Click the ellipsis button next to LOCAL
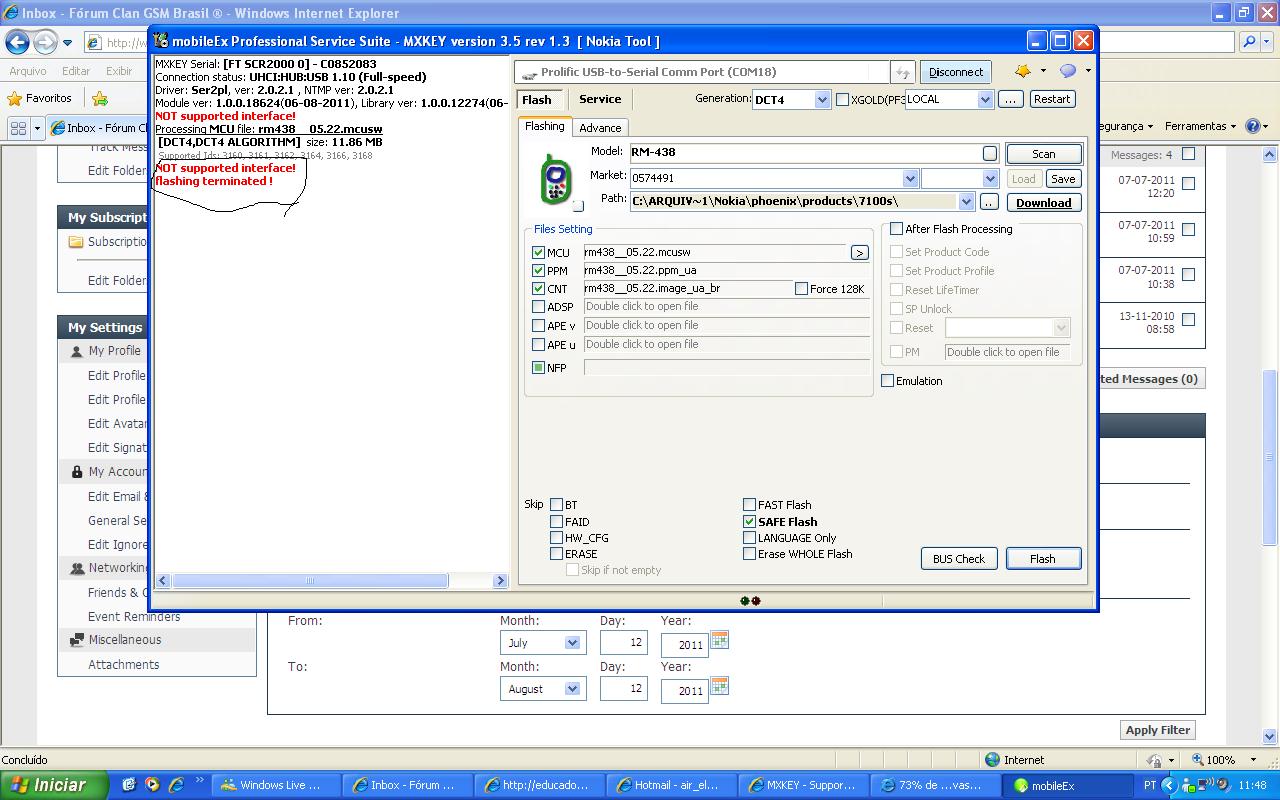1280x800 pixels. click(1011, 99)
